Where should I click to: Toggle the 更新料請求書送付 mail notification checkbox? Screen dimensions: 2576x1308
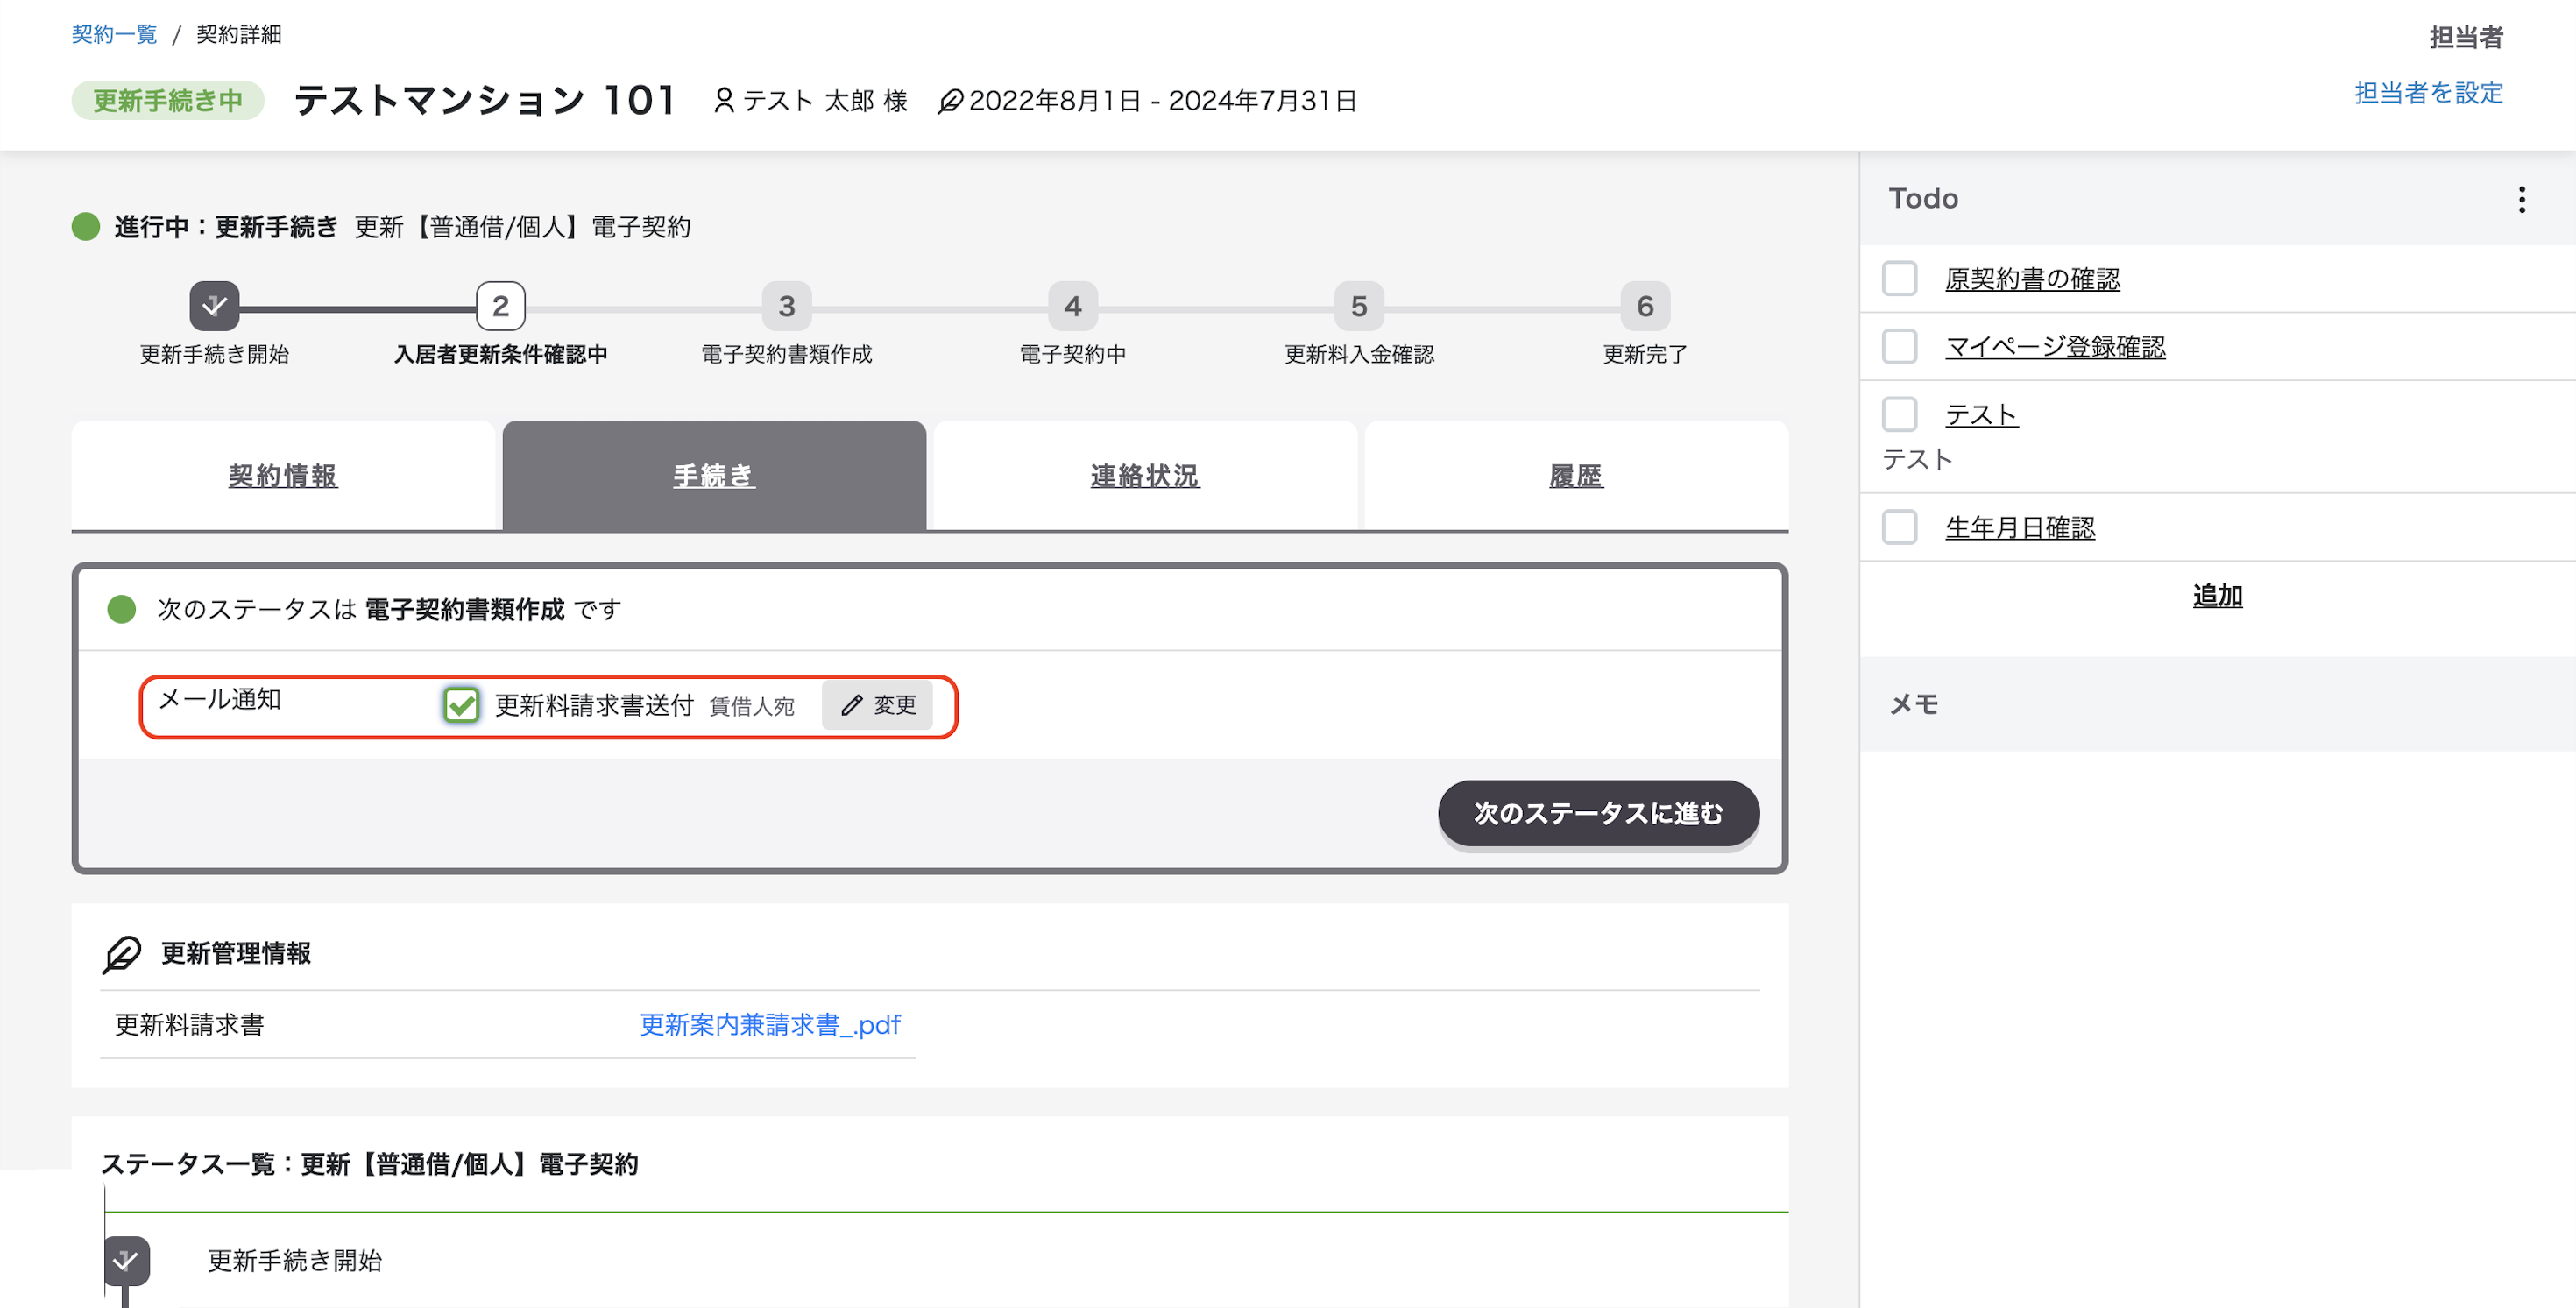[x=461, y=705]
